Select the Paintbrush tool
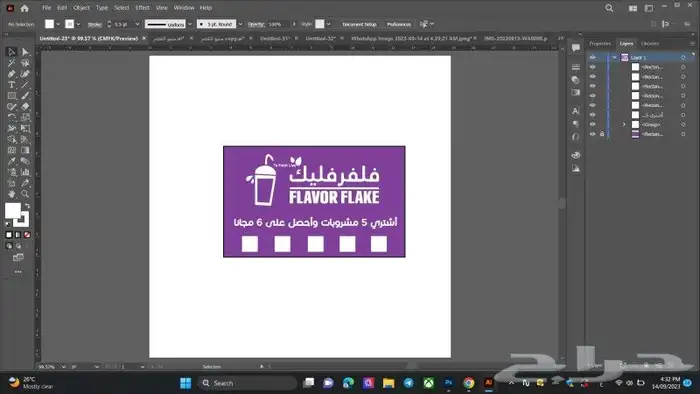This screenshot has width=700, height=394. tap(25, 95)
